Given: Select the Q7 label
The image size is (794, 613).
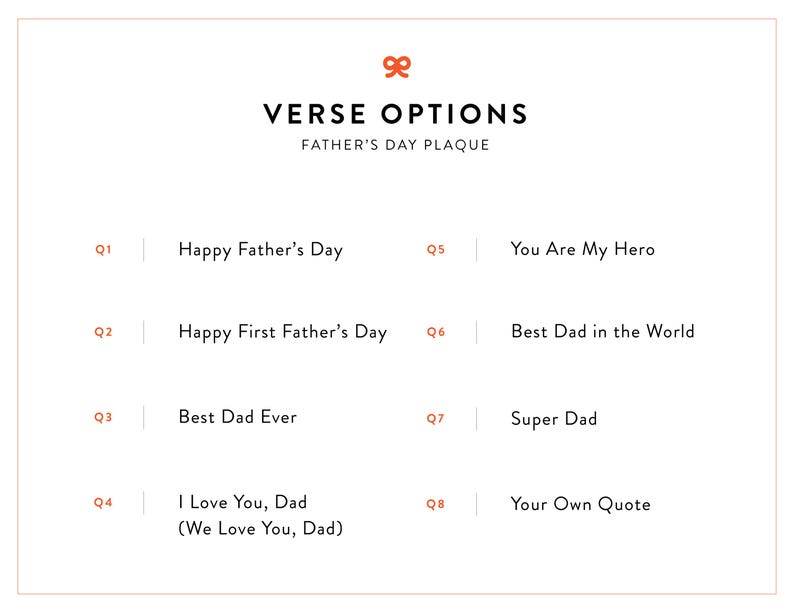Looking at the screenshot, I should pos(435,419).
